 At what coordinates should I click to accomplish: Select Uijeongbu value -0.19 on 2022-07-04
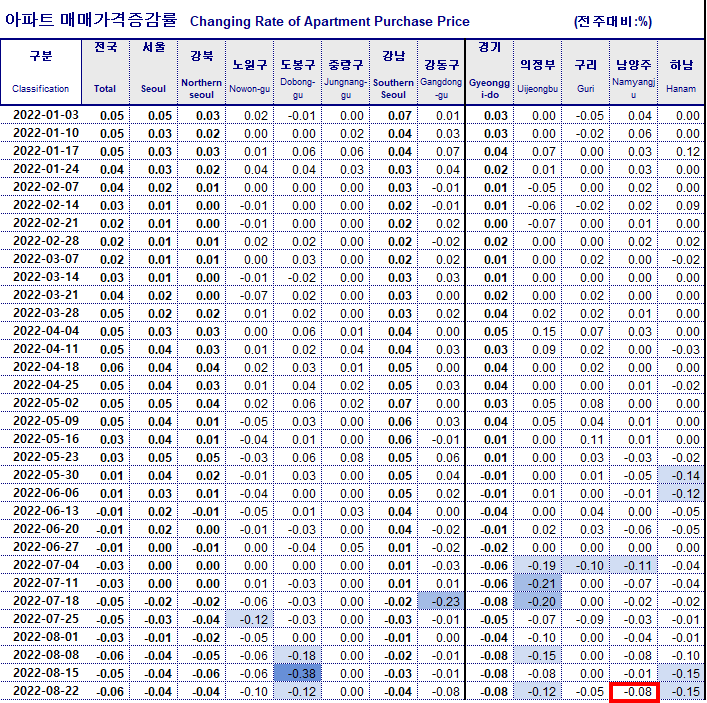537,565
